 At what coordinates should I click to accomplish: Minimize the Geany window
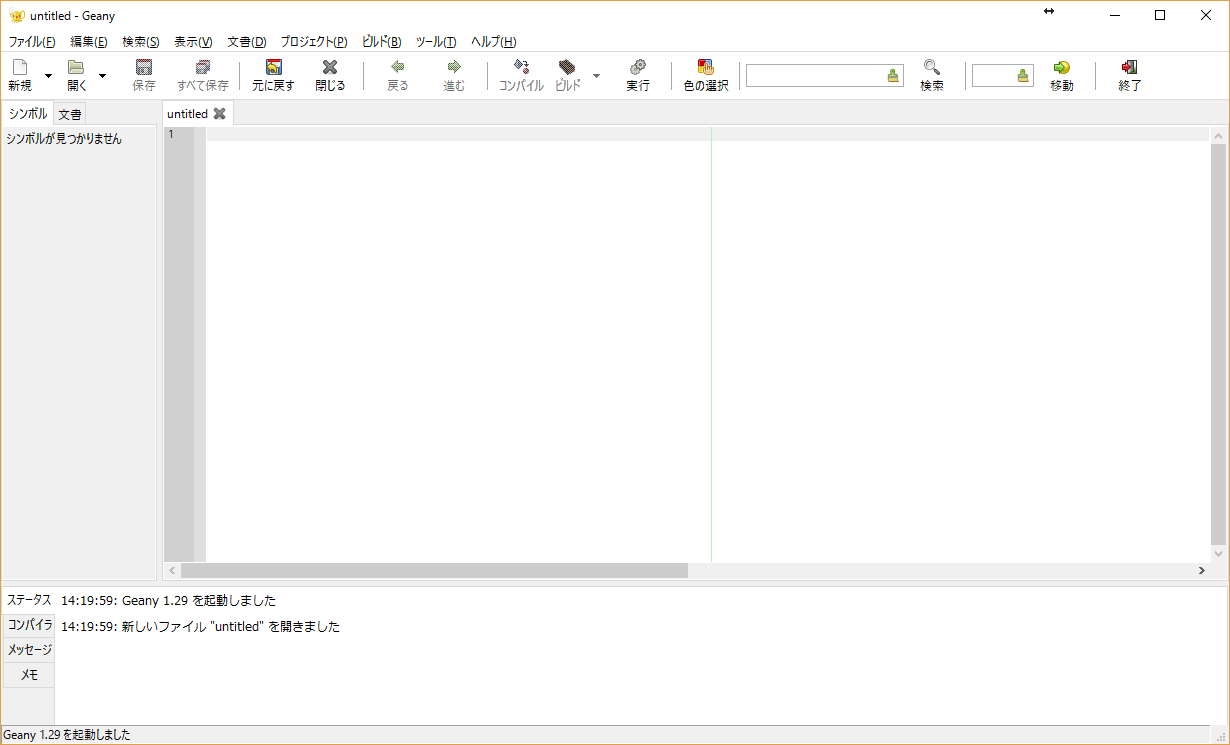click(x=1114, y=15)
